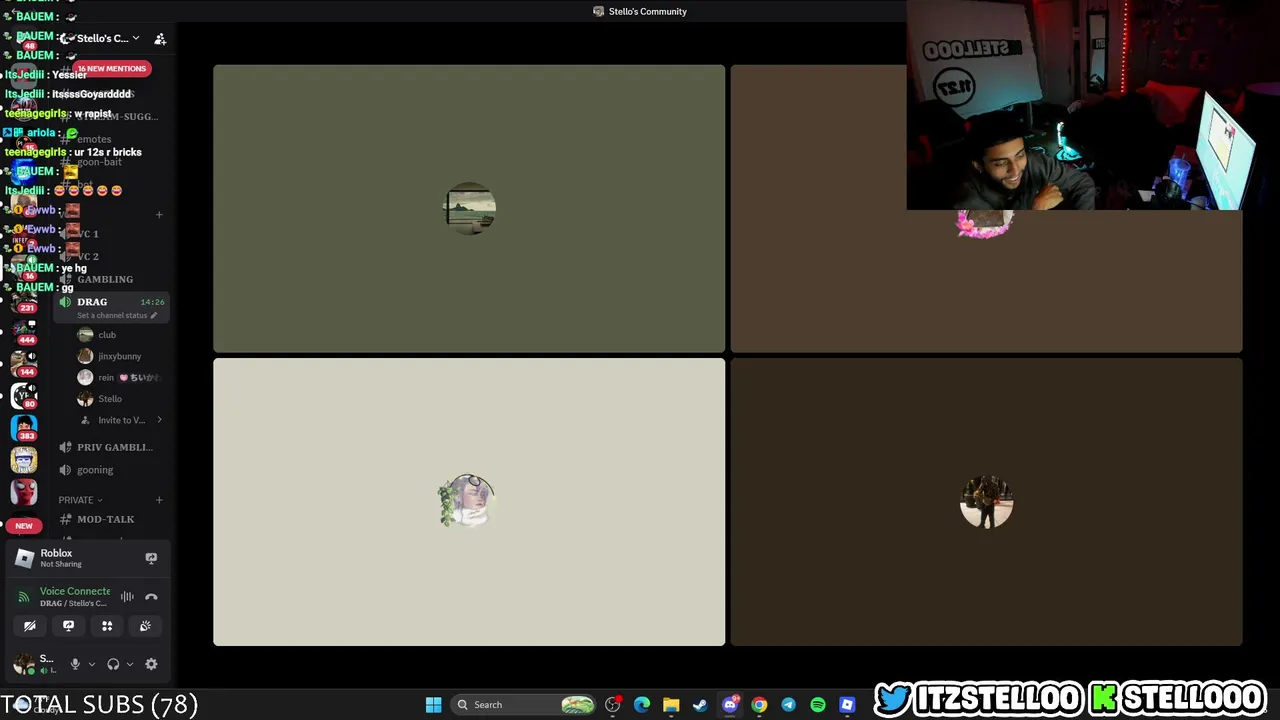Open Google Chrome from the taskbar
The width and height of the screenshot is (1280, 720).
coord(759,705)
